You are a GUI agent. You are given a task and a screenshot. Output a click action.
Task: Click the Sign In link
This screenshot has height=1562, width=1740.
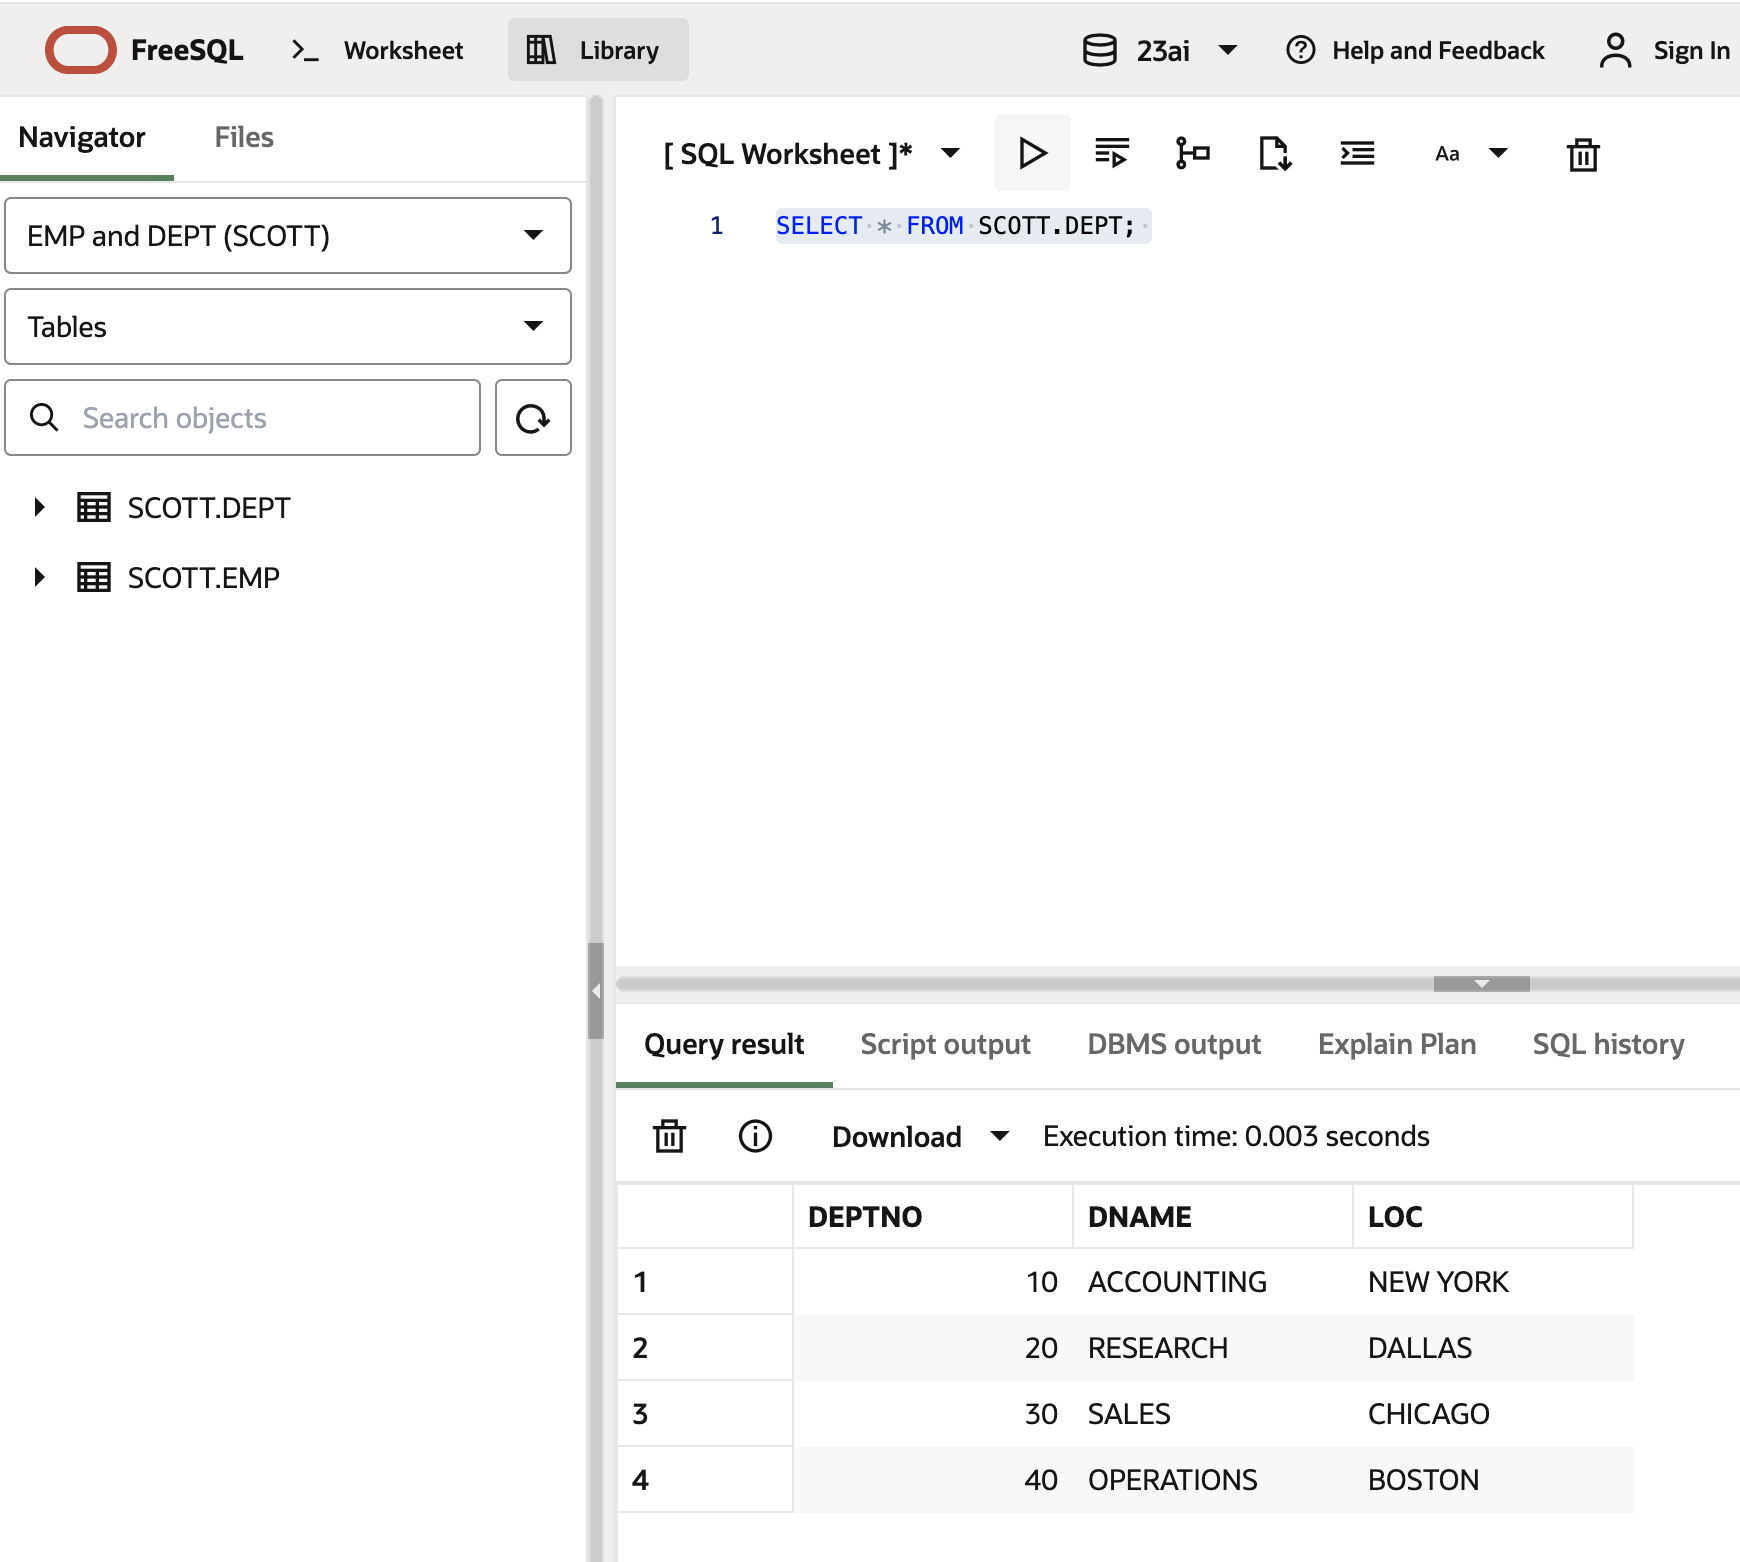coord(1690,50)
